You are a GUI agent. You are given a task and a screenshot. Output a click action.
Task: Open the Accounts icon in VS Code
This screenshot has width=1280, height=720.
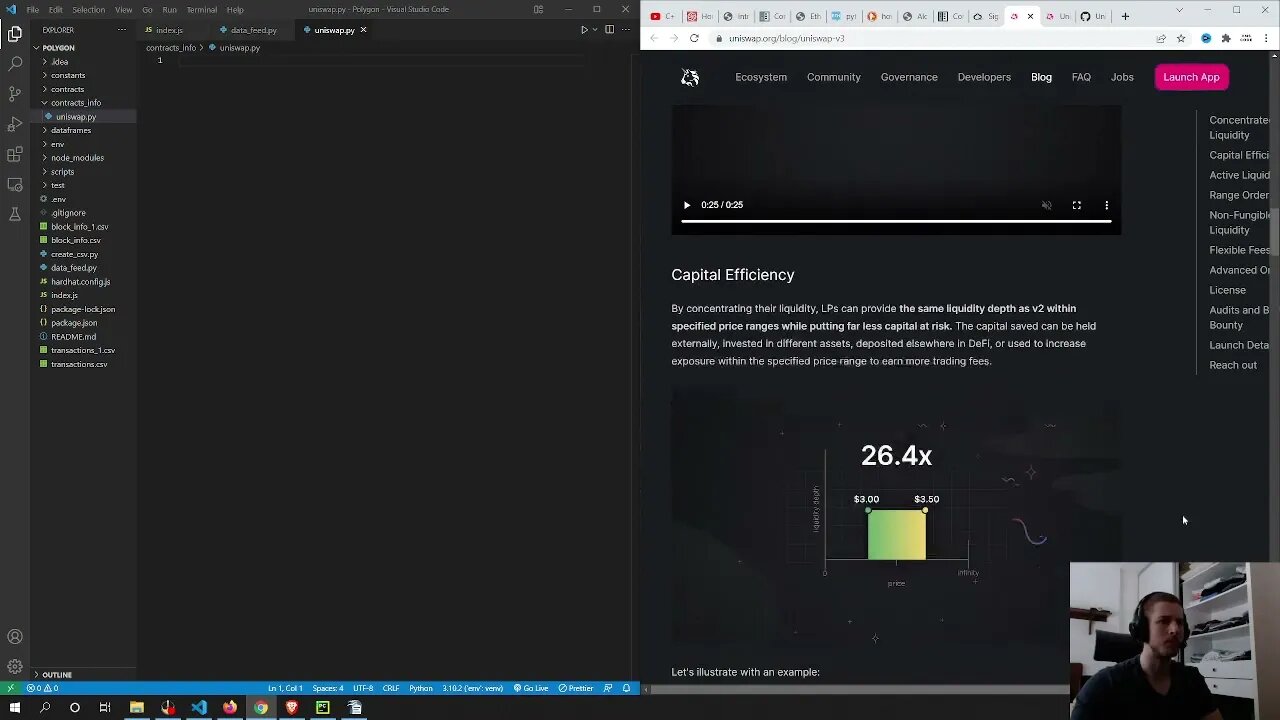point(14,636)
